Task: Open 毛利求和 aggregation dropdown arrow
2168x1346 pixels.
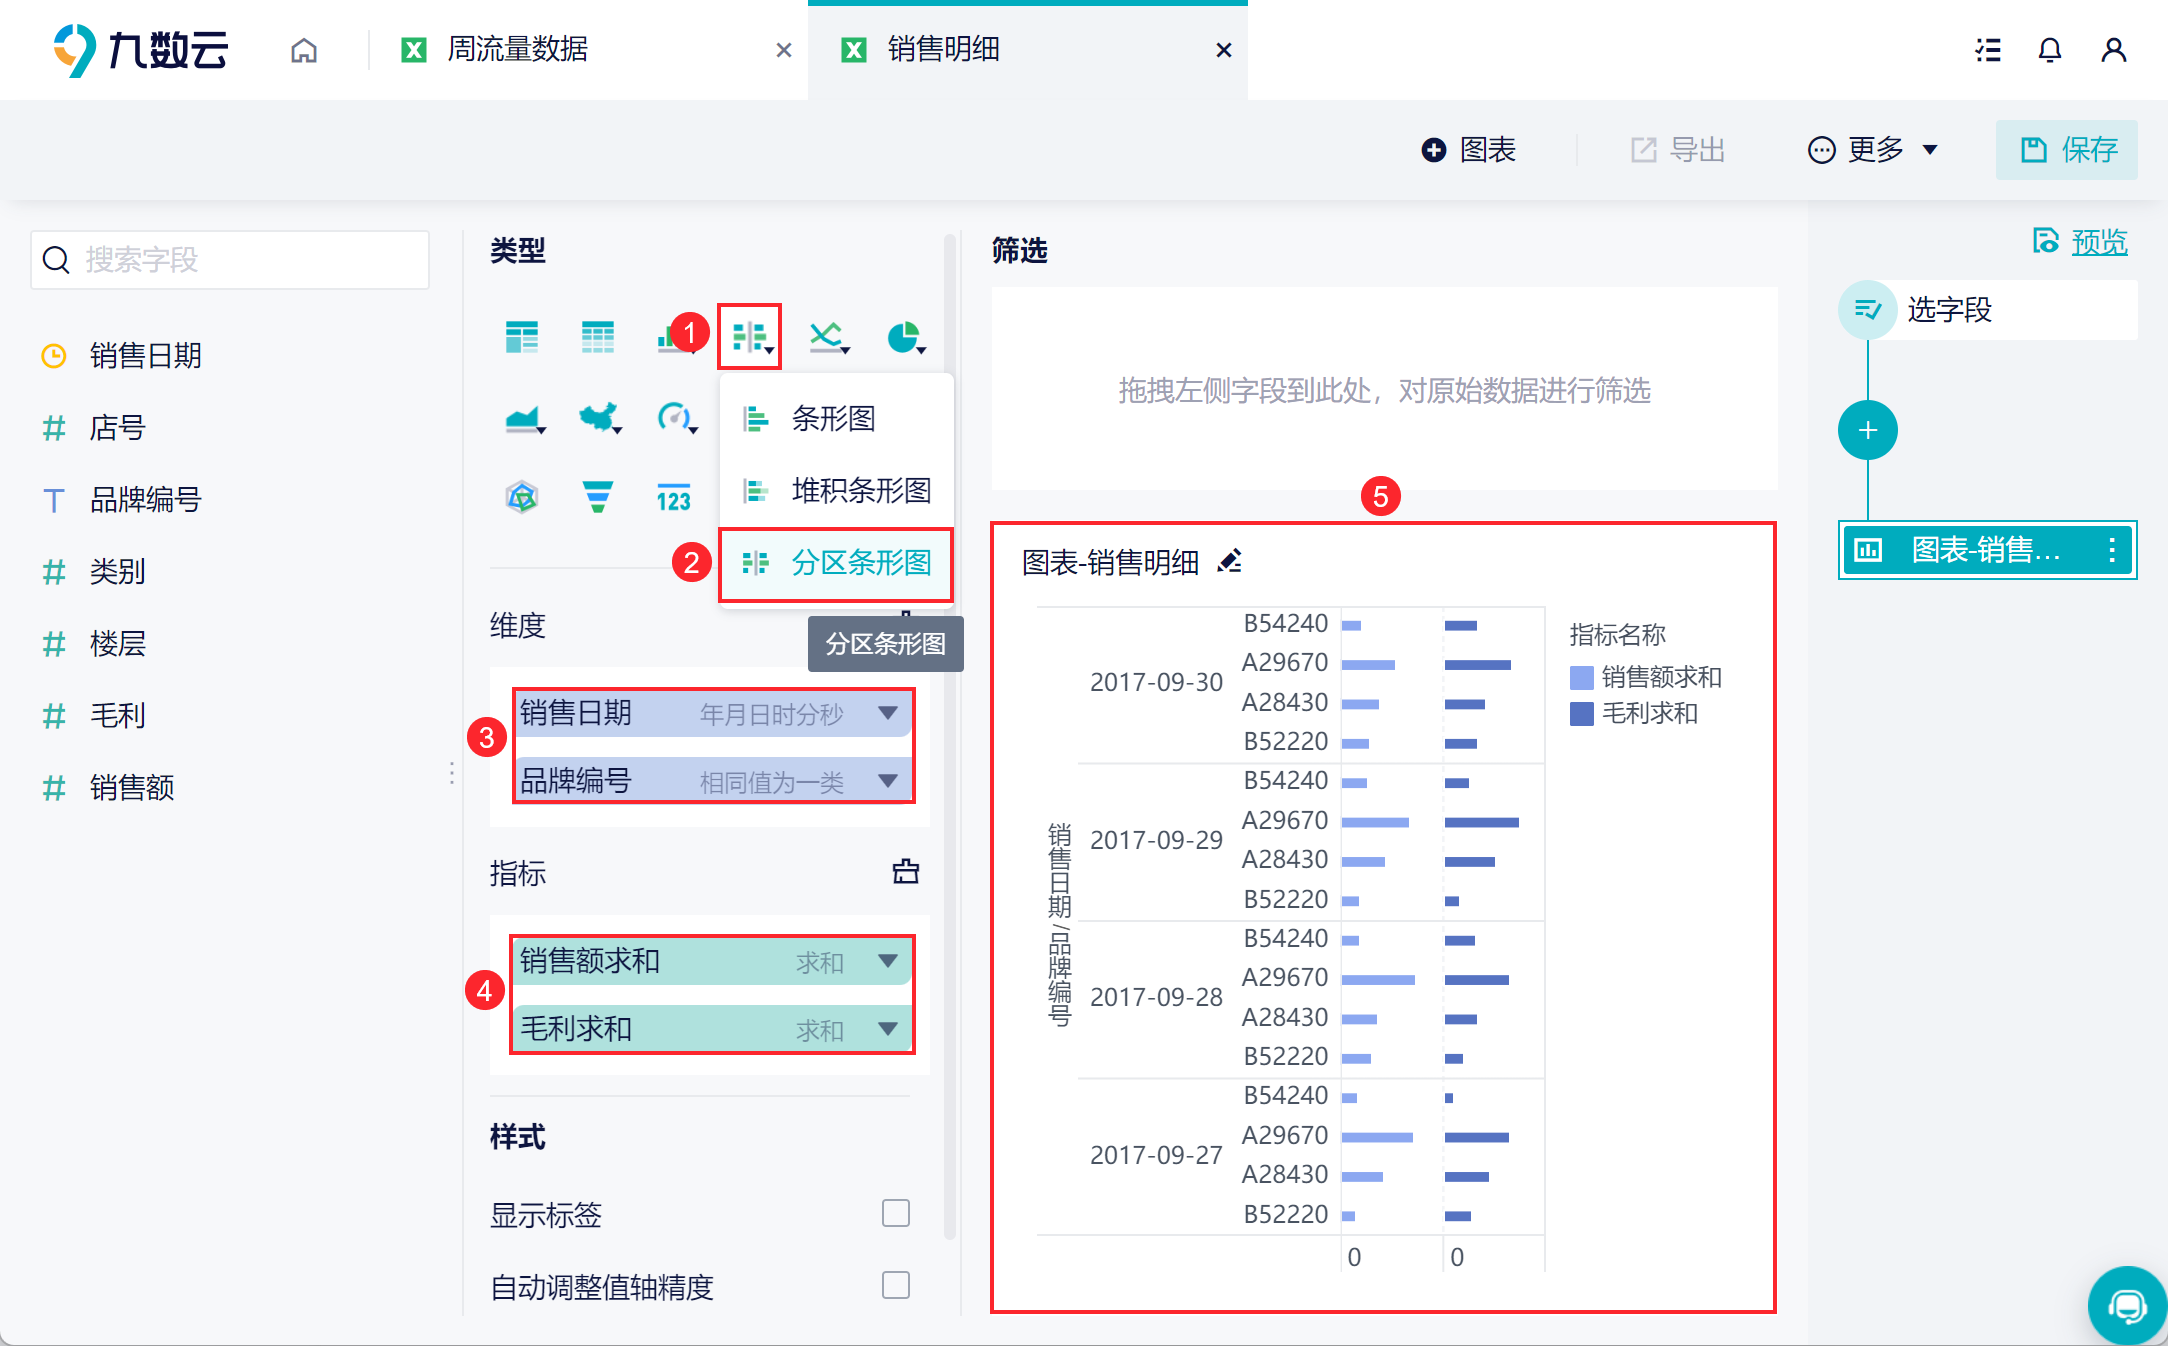Action: (887, 1029)
